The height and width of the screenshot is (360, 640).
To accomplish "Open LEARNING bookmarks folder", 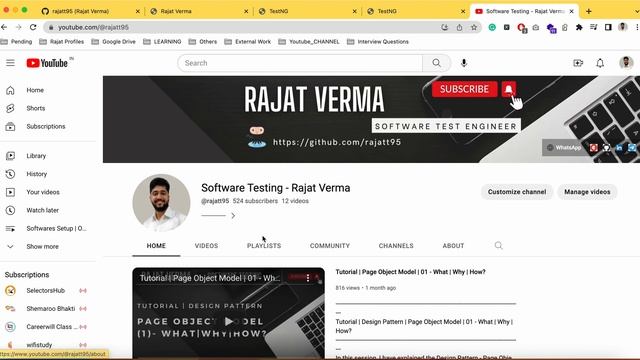I will (x=162, y=42).
